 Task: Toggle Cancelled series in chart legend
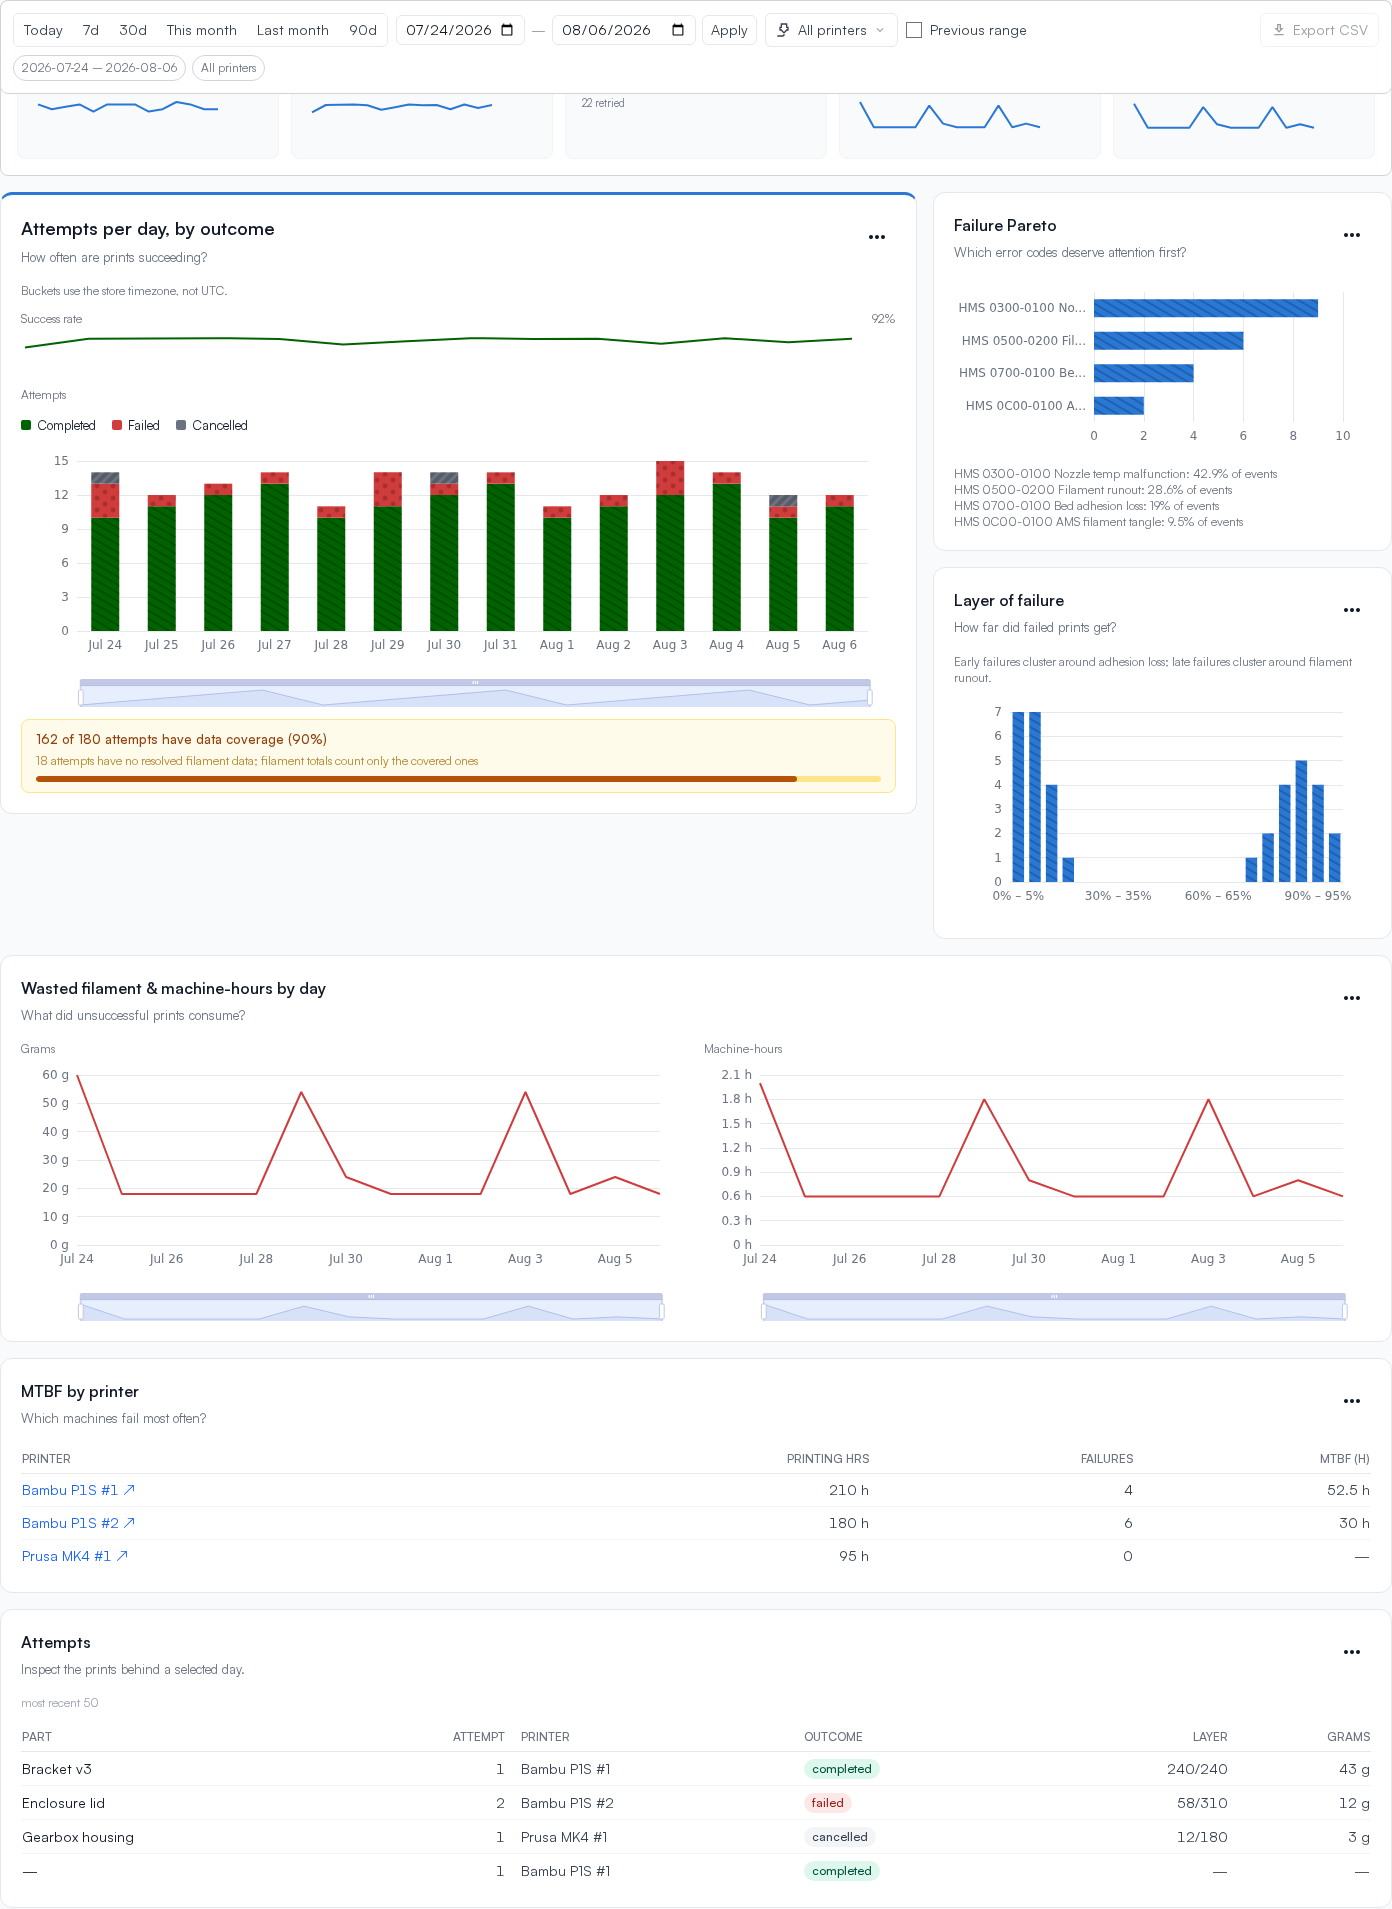[212, 425]
